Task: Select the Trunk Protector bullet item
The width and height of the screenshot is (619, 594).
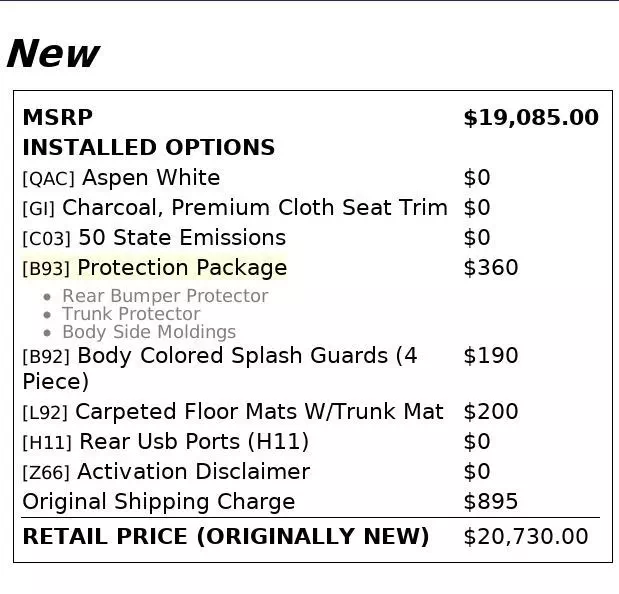Action: pyautogui.click(x=131, y=314)
